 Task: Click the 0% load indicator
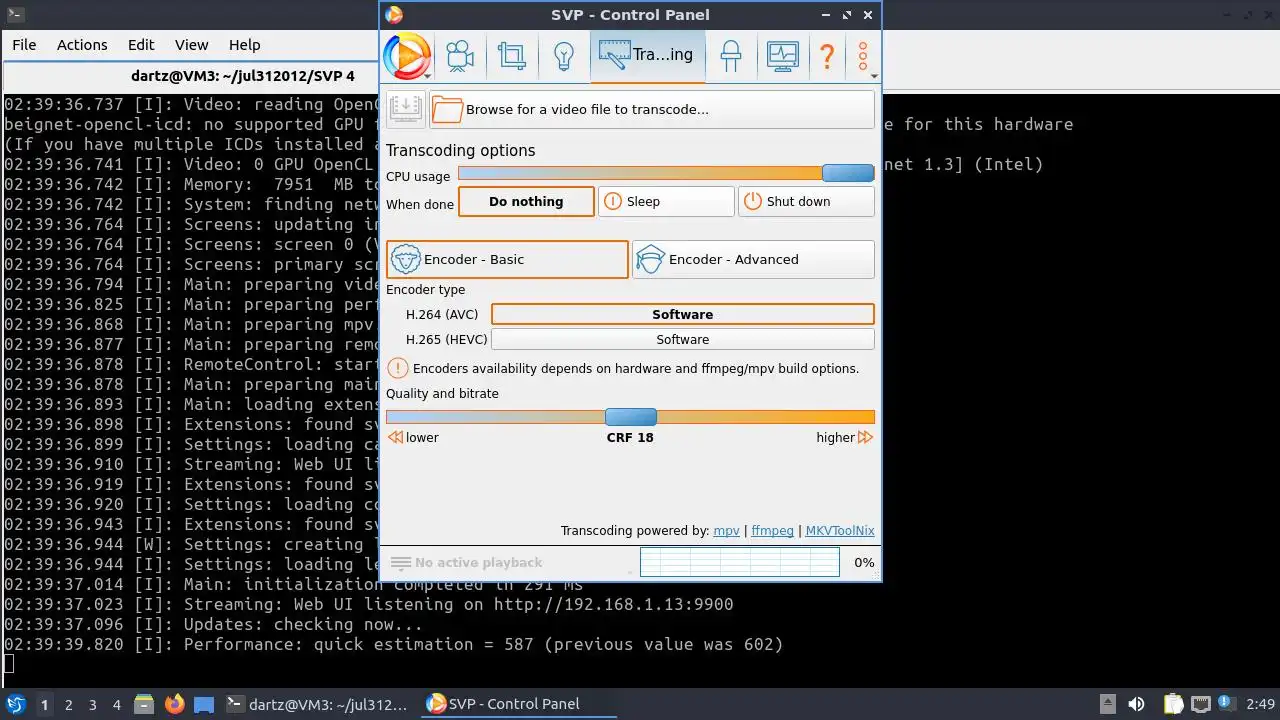click(x=864, y=563)
